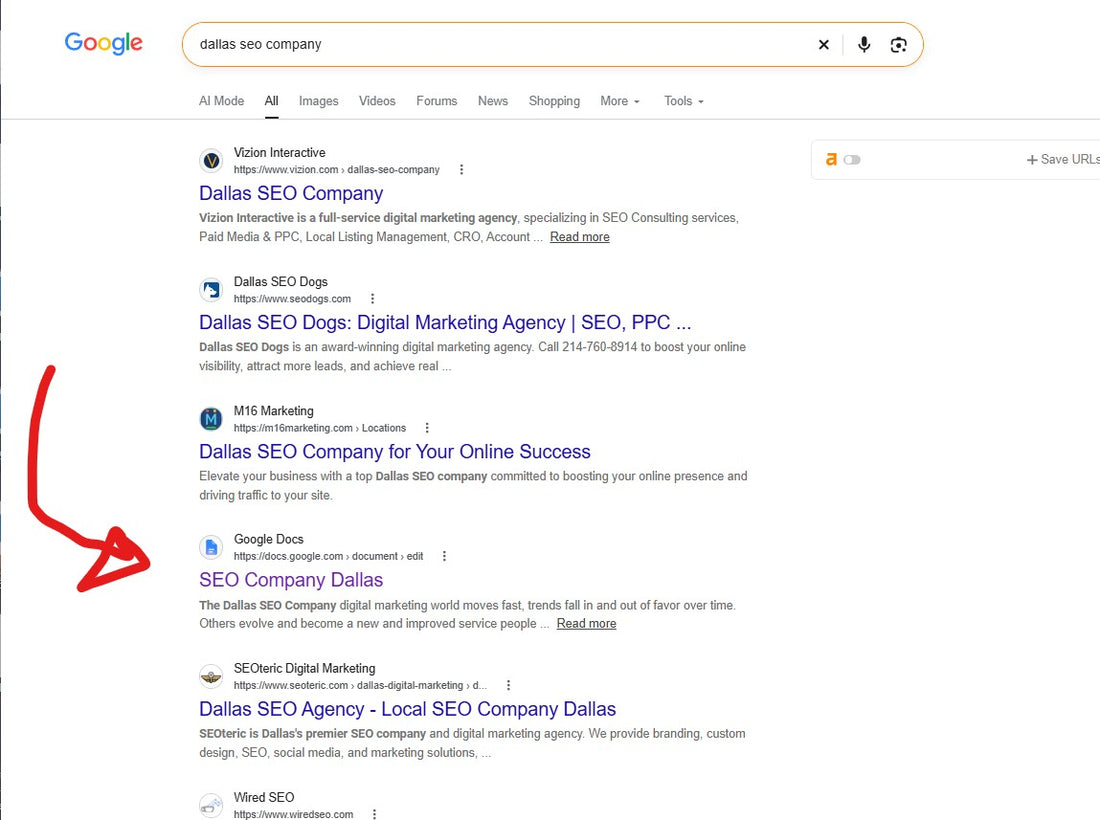Screen dimensions: 1100x820
Task: Open Google Lens image search icon
Action: click(899, 45)
